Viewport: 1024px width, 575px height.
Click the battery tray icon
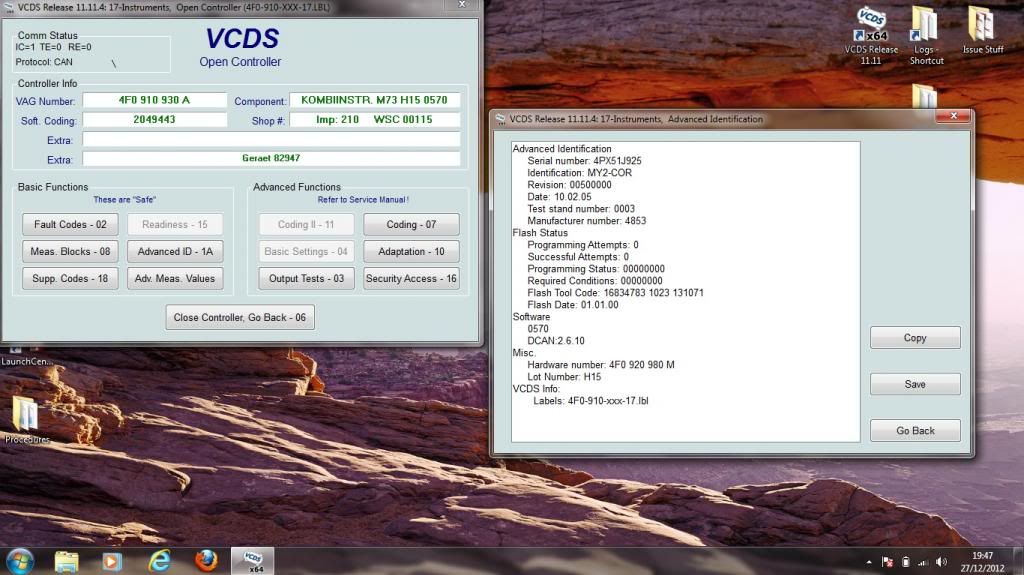(x=905, y=562)
